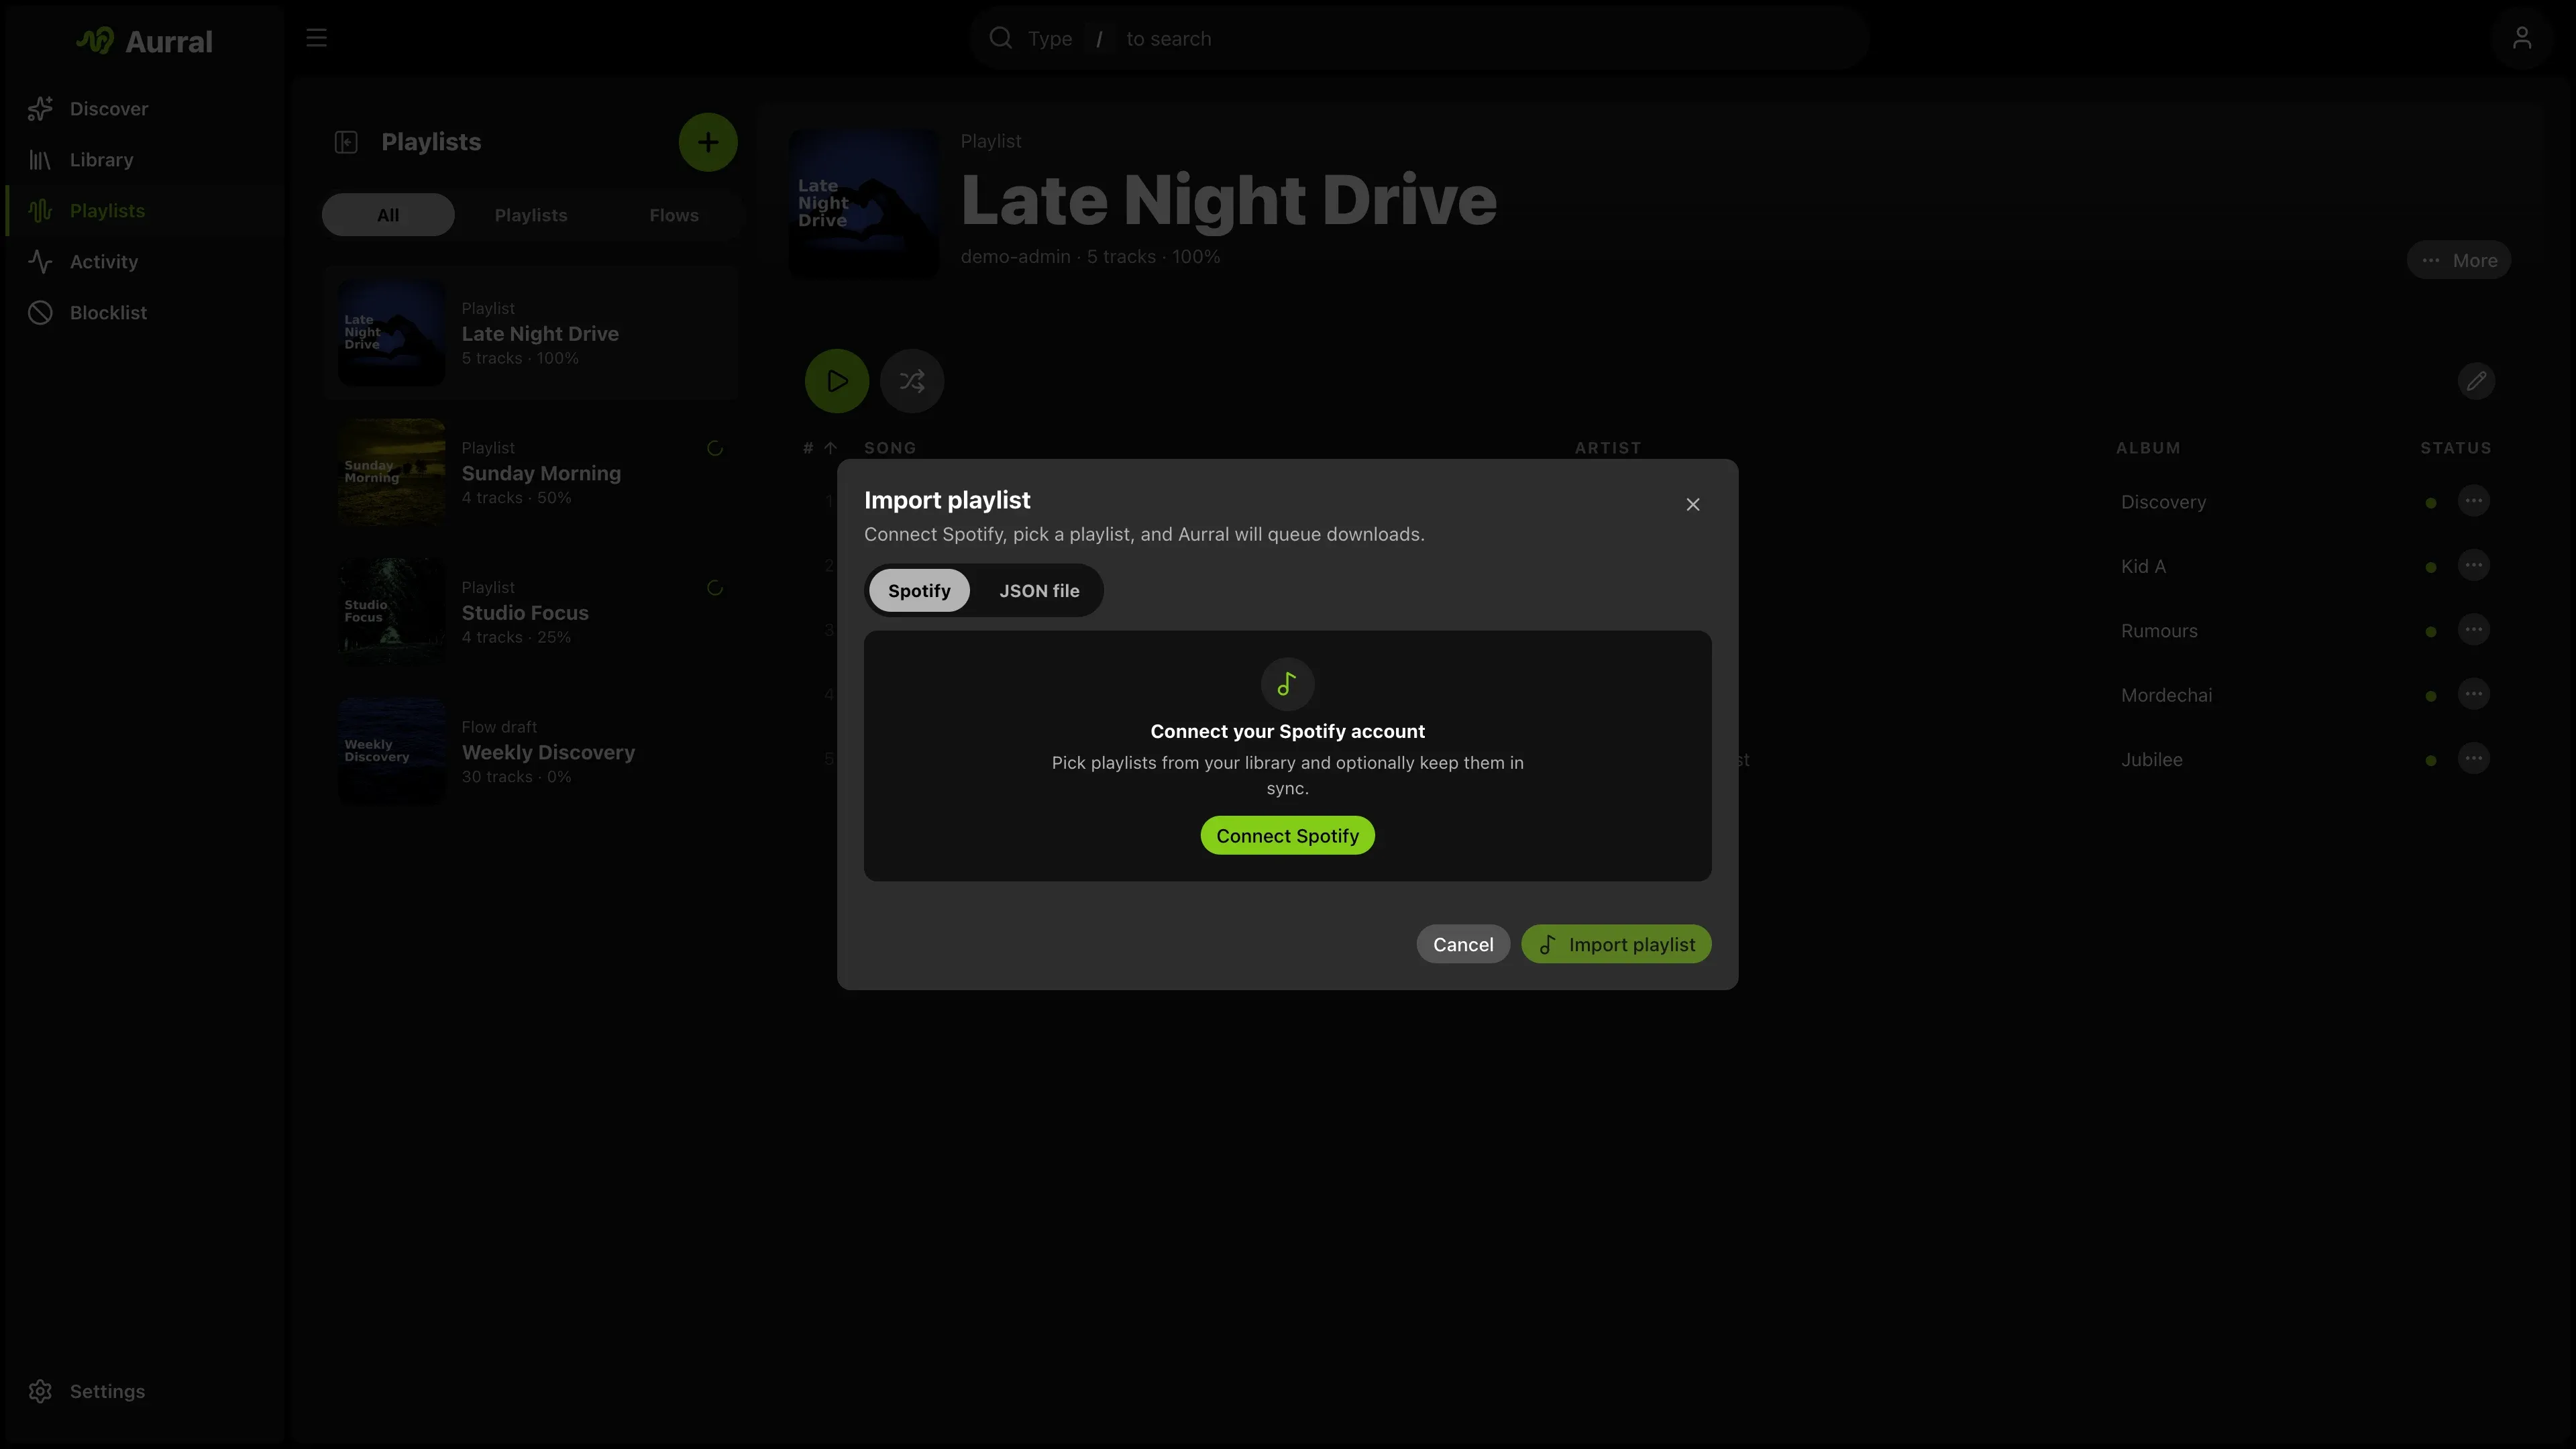Click the green status dot for Discovery

(x=2430, y=503)
